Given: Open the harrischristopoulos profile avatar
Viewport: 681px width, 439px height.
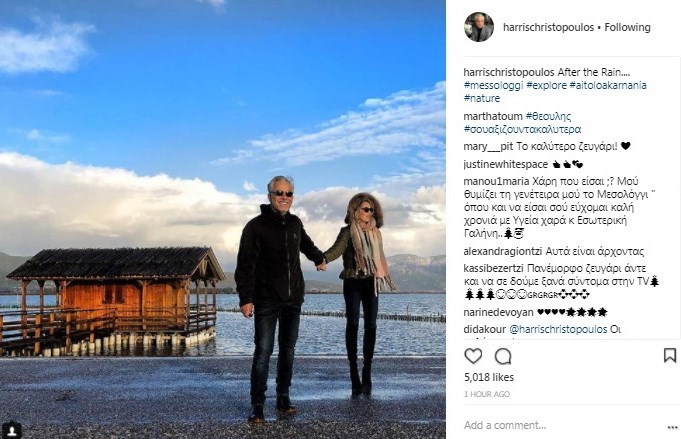Looking at the screenshot, I should click(479, 27).
